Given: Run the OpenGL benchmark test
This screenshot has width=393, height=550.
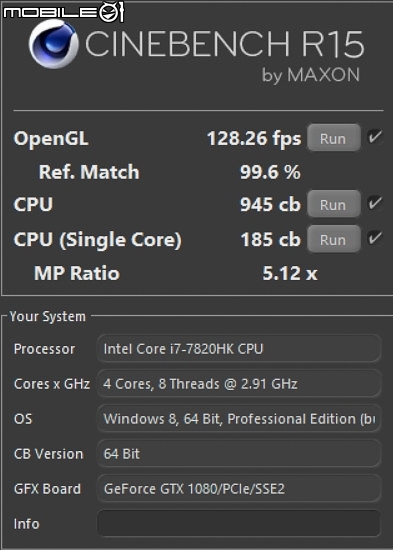Looking at the screenshot, I should tap(334, 138).
